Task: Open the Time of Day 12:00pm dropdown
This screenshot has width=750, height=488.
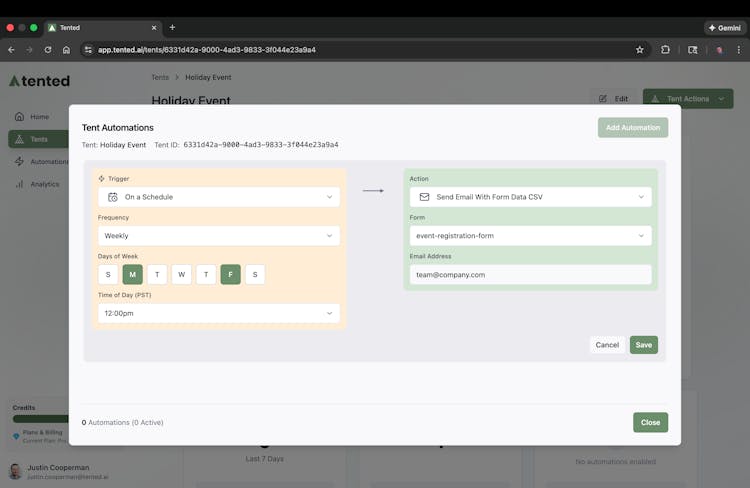Action: click(x=219, y=313)
